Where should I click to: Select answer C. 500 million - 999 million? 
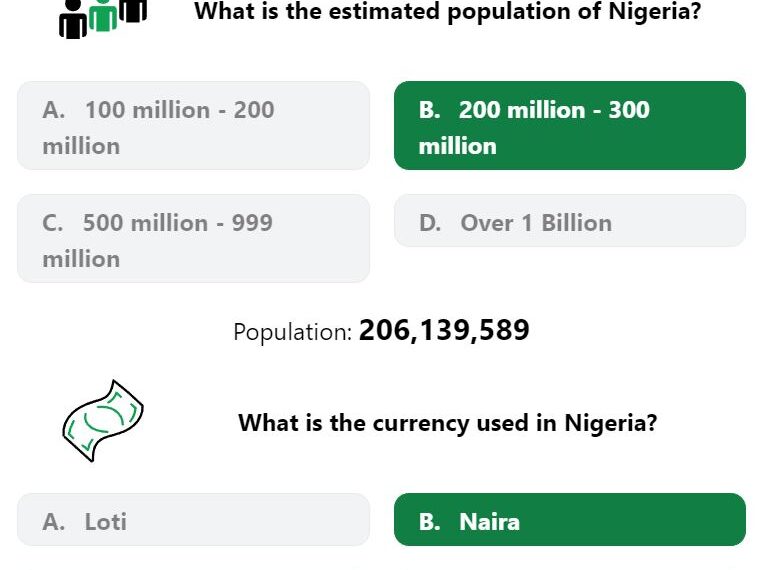[193, 238]
